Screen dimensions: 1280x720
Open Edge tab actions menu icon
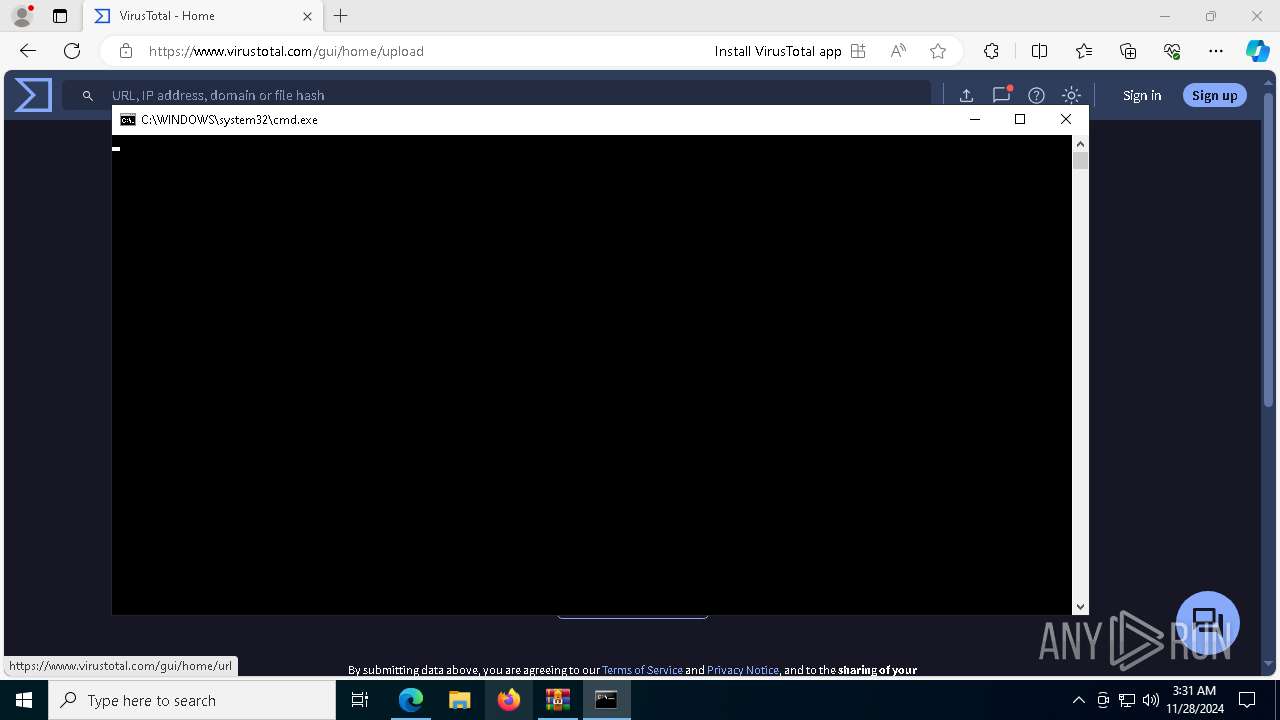pos(60,16)
